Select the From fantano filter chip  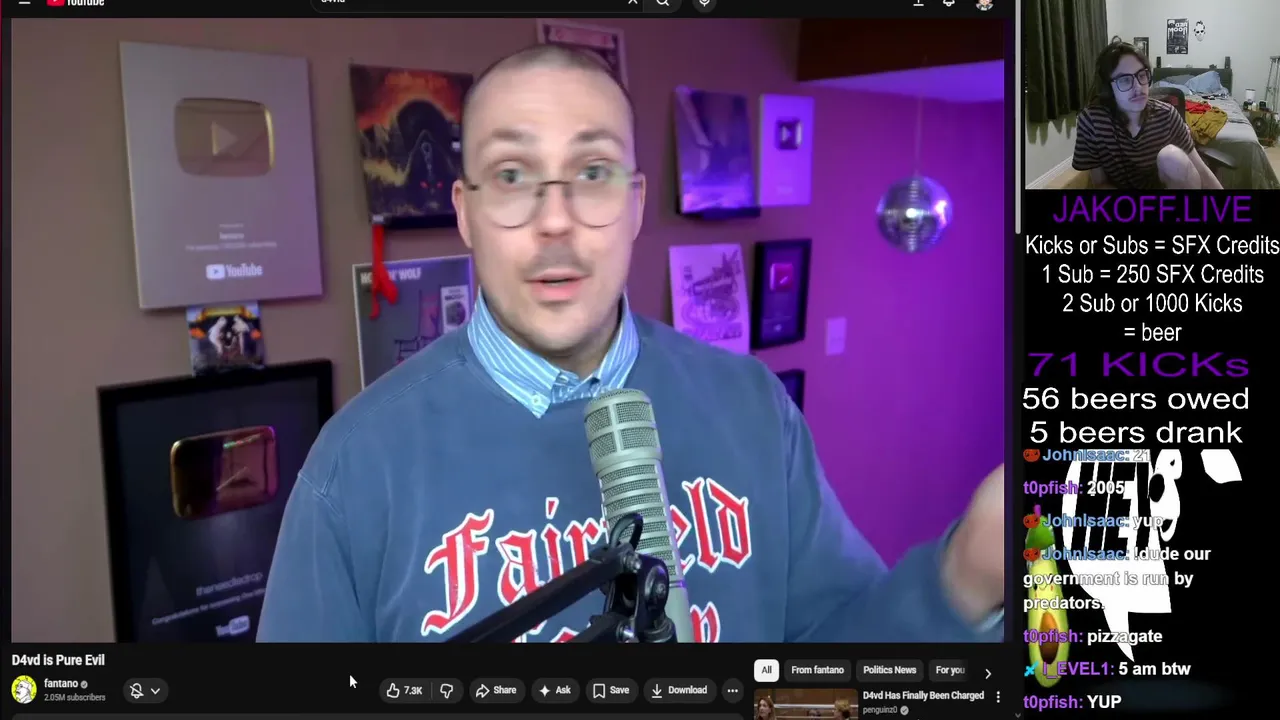coord(817,670)
